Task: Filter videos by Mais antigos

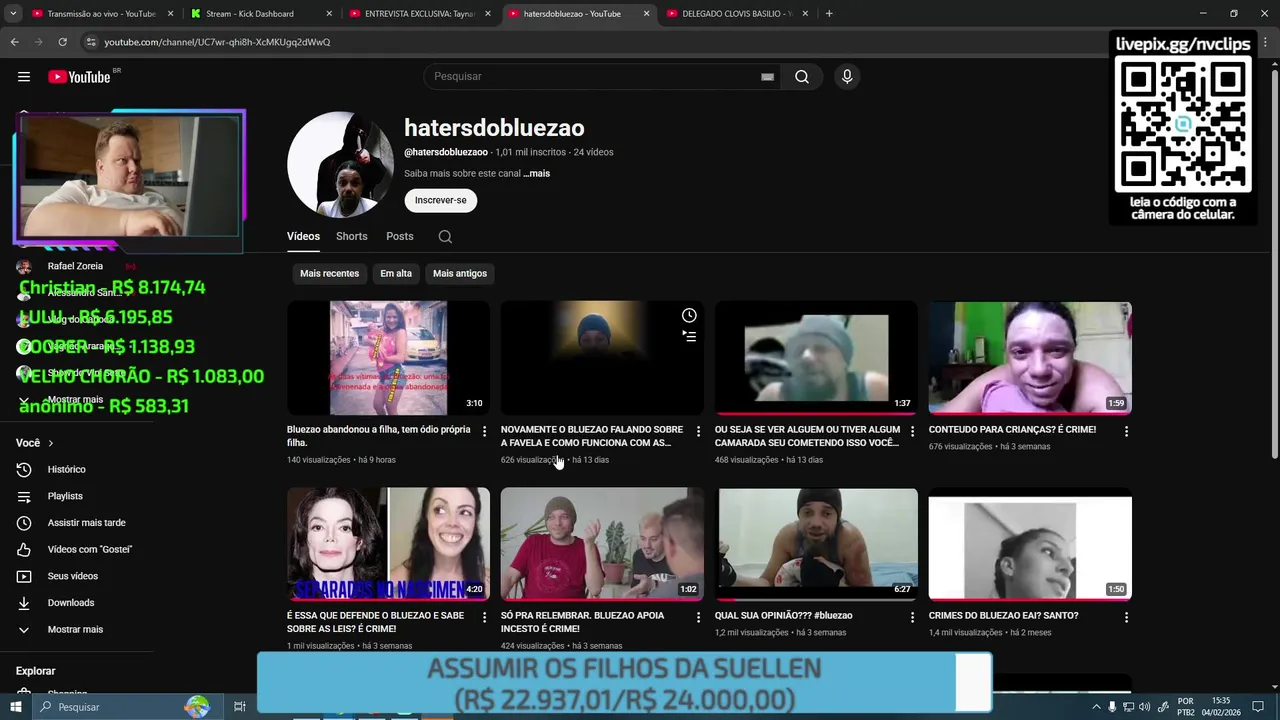Action: (460, 274)
